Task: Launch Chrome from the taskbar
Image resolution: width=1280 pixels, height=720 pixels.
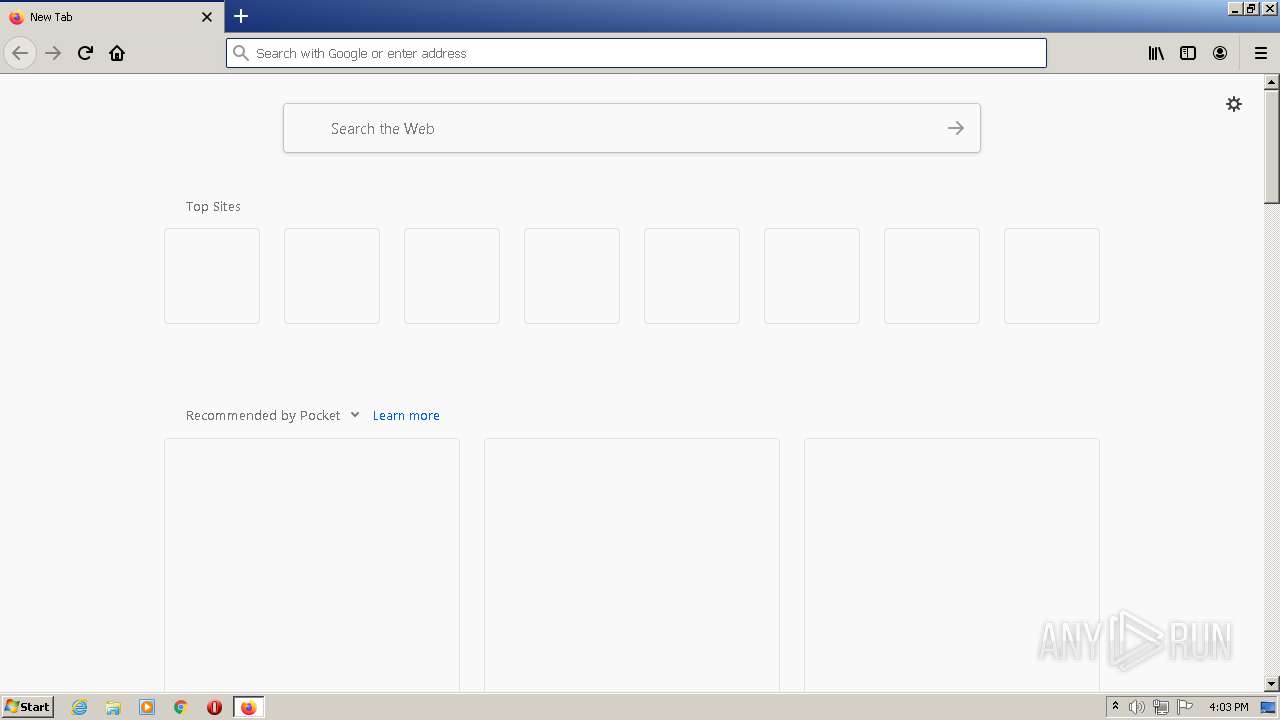Action: [181, 707]
